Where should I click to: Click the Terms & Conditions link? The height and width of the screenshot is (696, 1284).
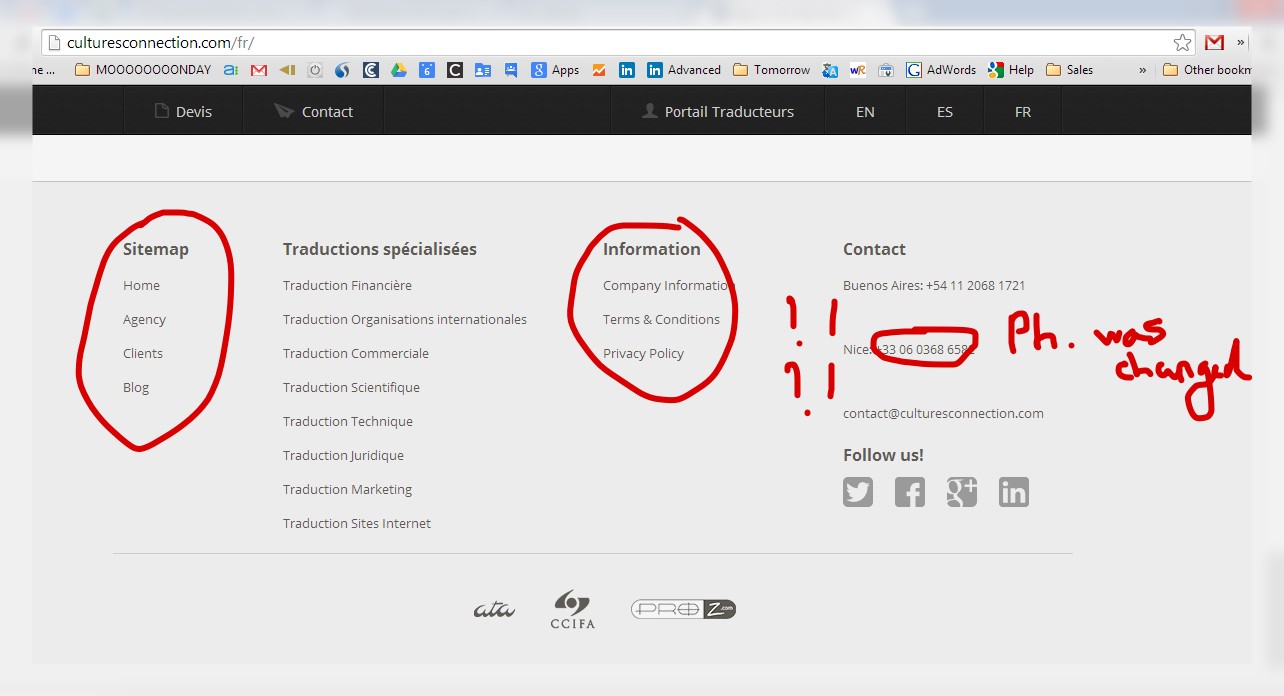661,319
